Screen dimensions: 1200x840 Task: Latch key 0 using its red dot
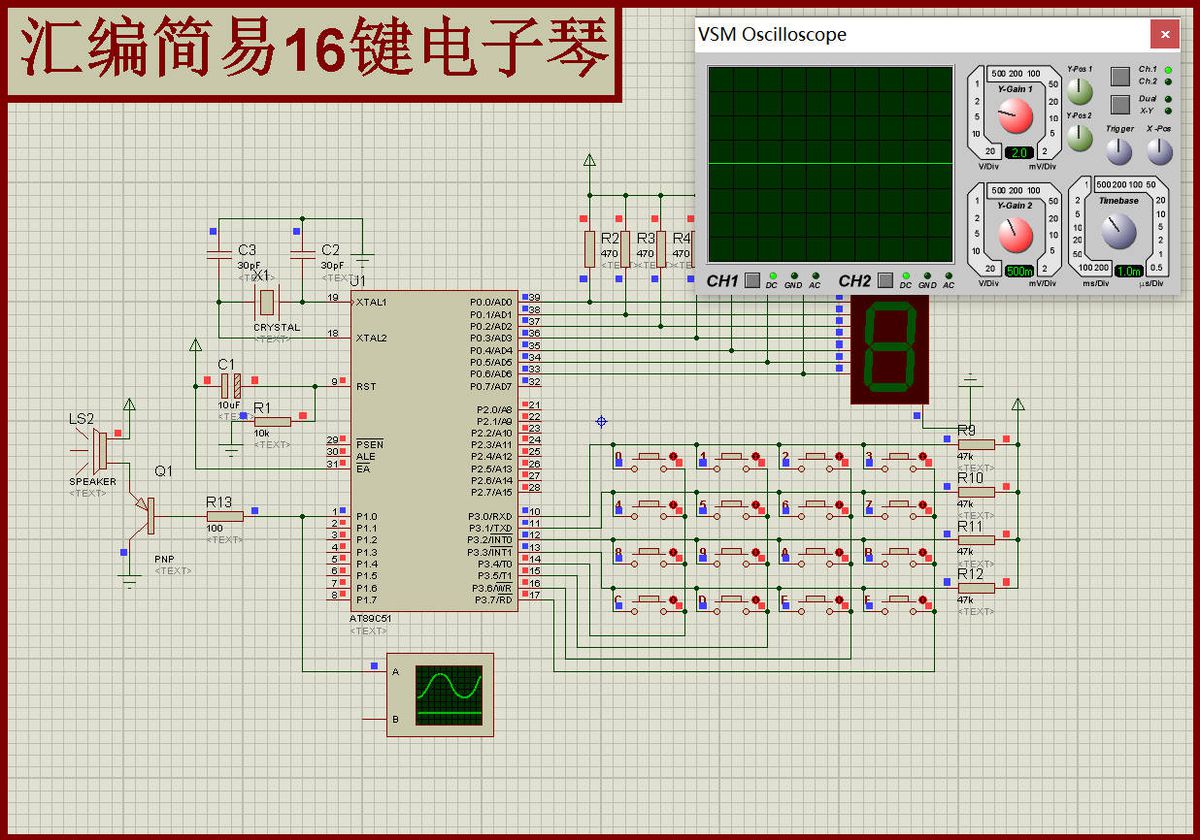673,458
